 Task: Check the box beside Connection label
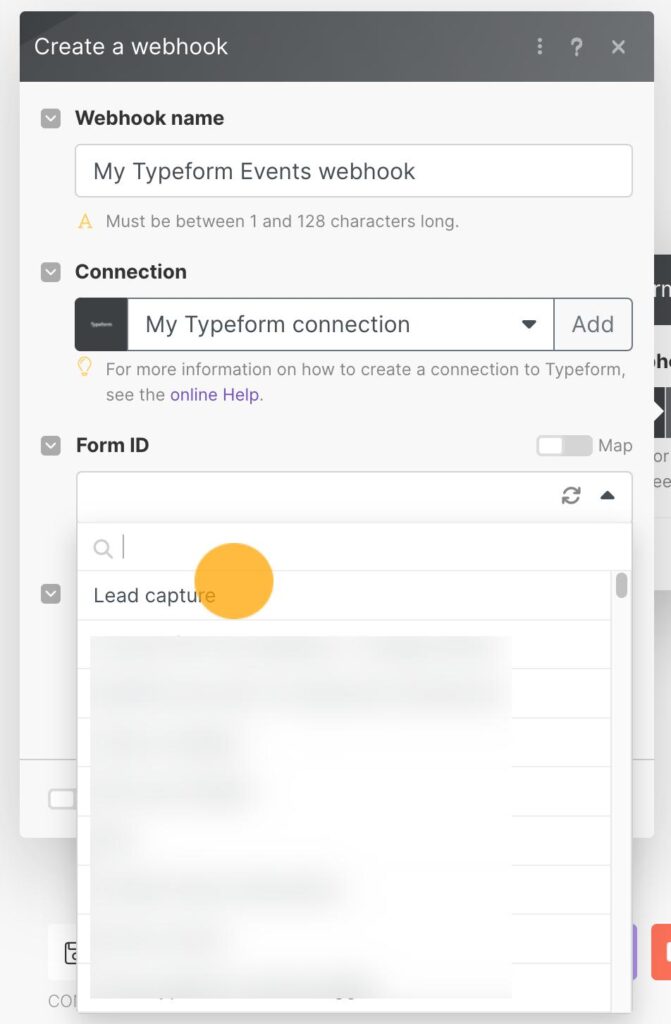(x=50, y=272)
